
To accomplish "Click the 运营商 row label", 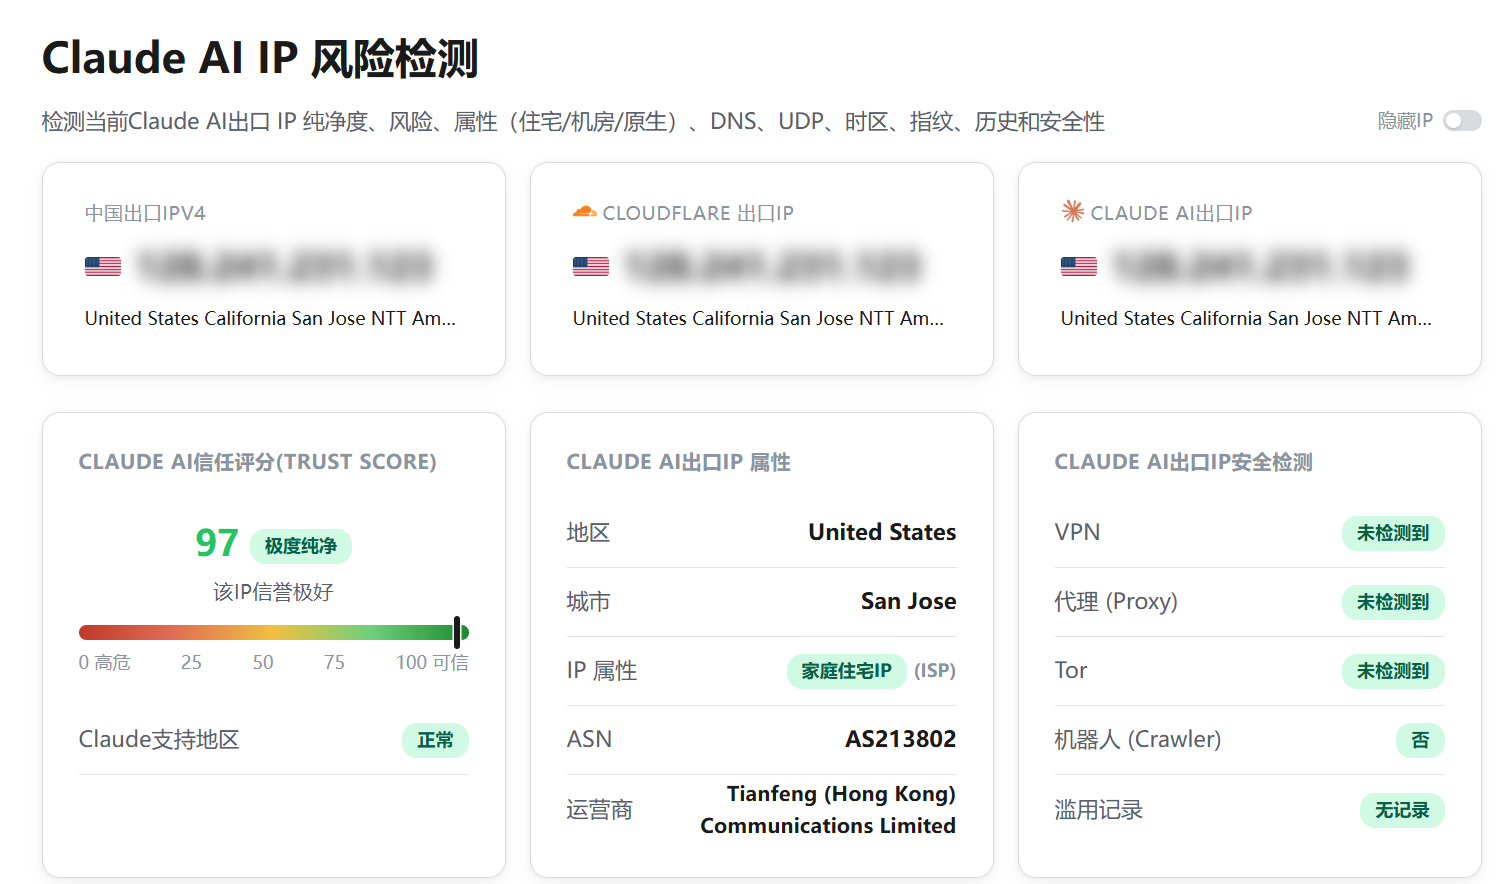I will coord(600,810).
